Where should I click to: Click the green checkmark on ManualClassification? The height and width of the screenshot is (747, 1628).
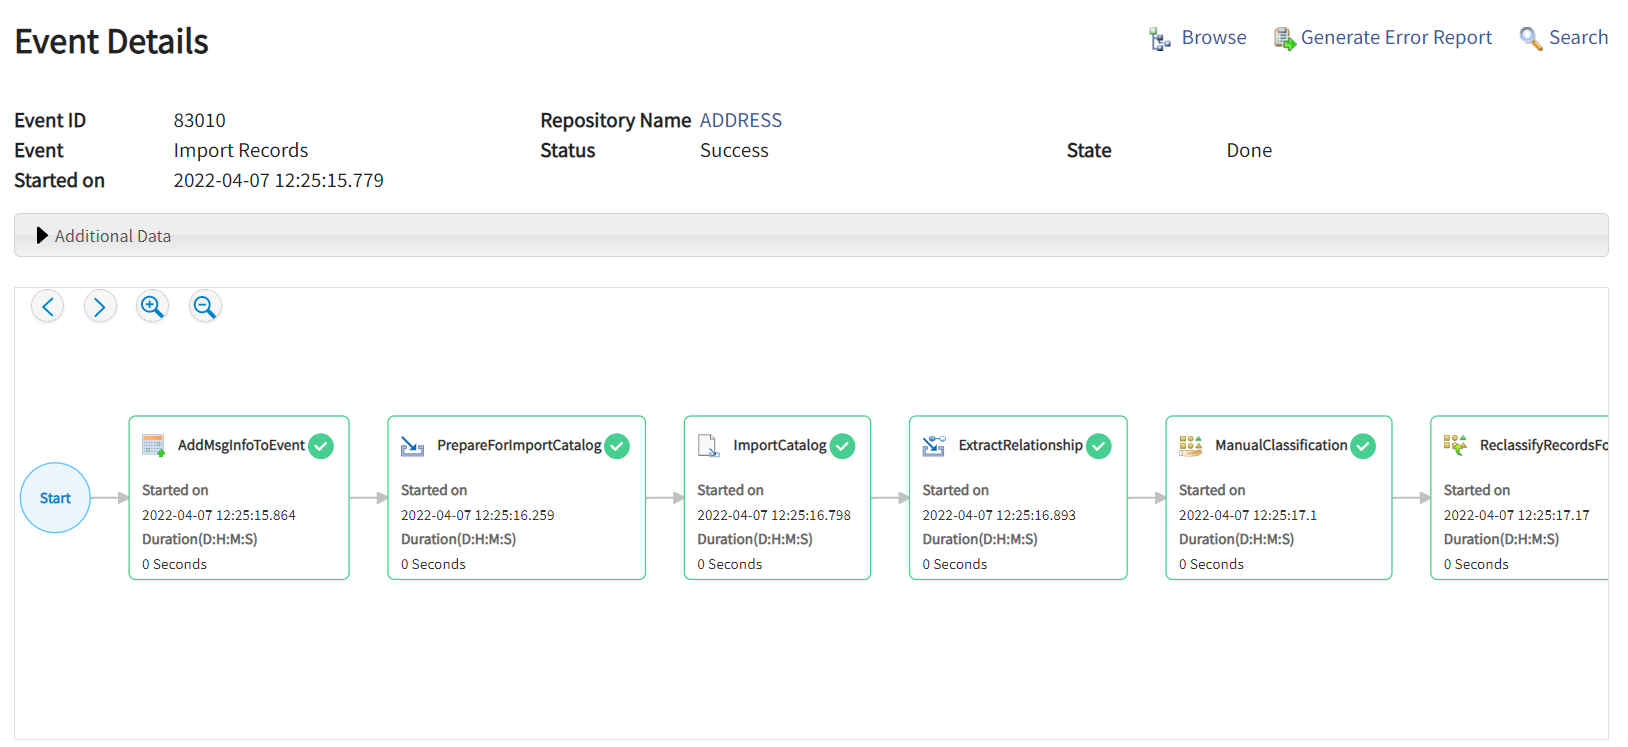pyautogui.click(x=1363, y=446)
